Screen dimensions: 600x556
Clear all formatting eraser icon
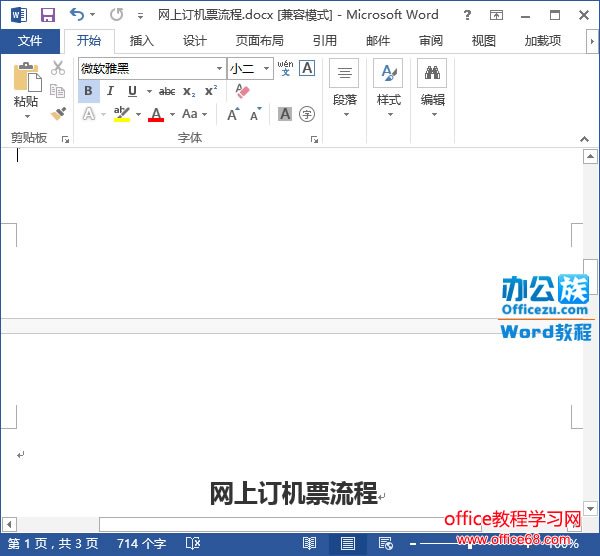coord(242,91)
